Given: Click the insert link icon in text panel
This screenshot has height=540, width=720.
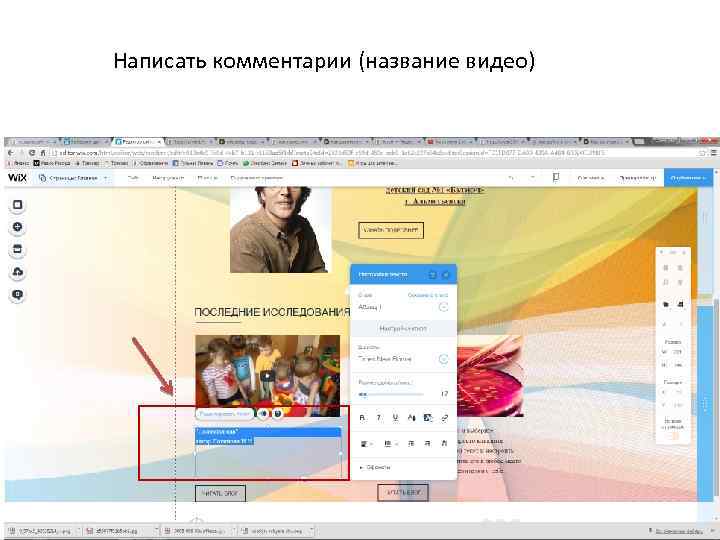Looking at the screenshot, I should click(x=444, y=418).
